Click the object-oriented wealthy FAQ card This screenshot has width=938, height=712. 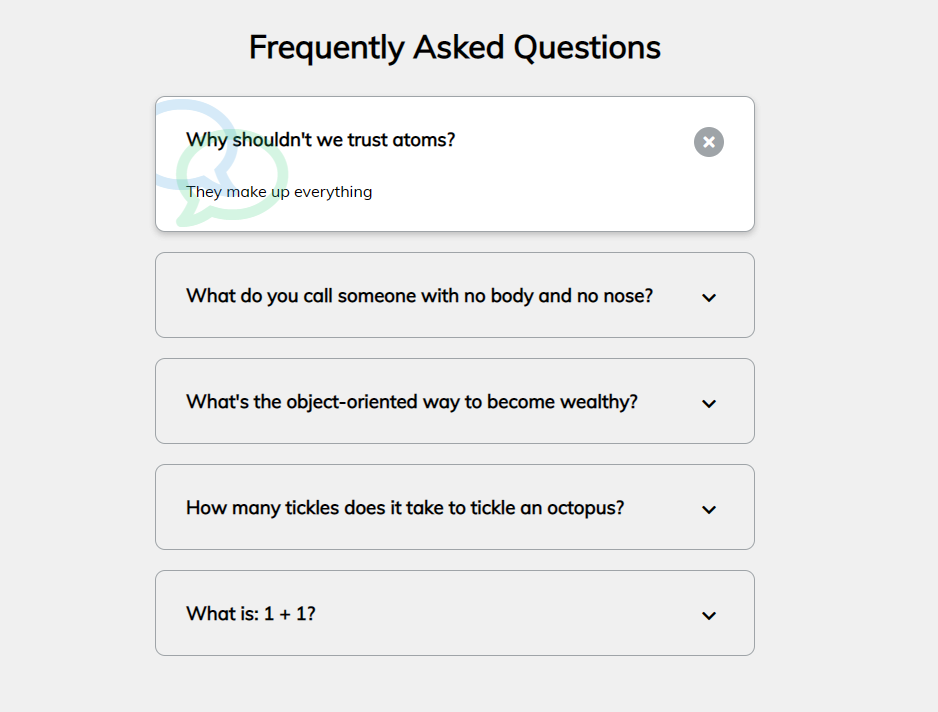455,431
